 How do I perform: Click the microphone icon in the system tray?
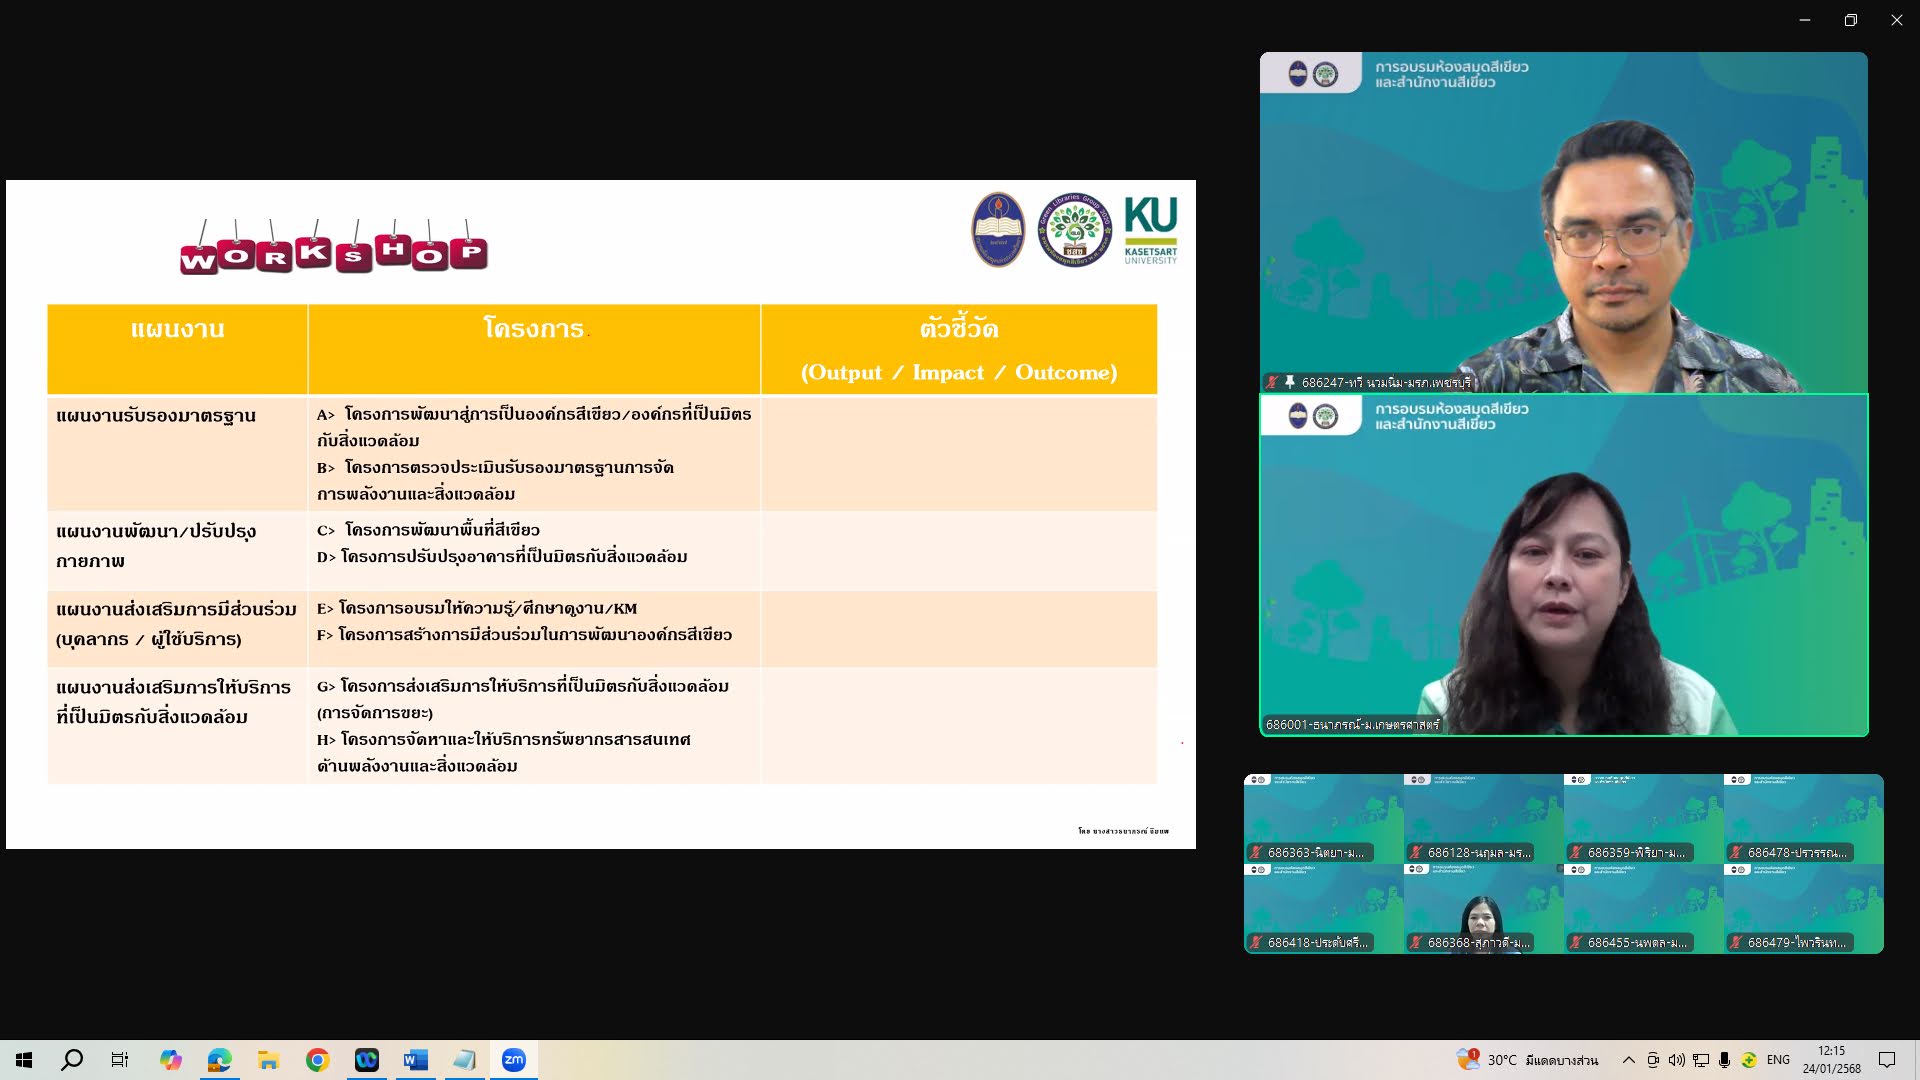pyautogui.click(x=1724, y=1060)
